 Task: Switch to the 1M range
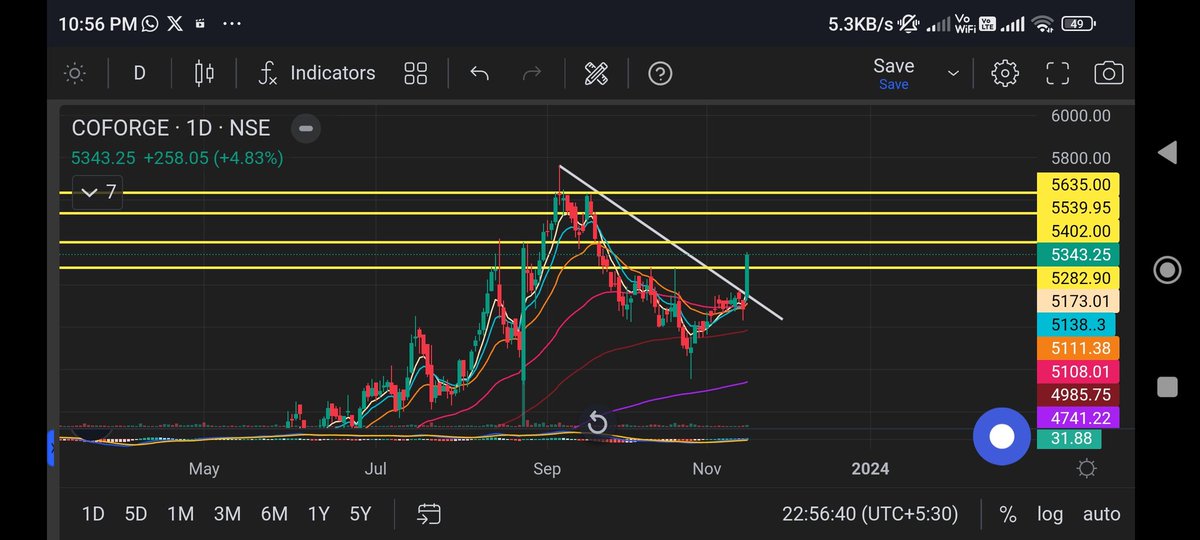(x=180, y=514)
